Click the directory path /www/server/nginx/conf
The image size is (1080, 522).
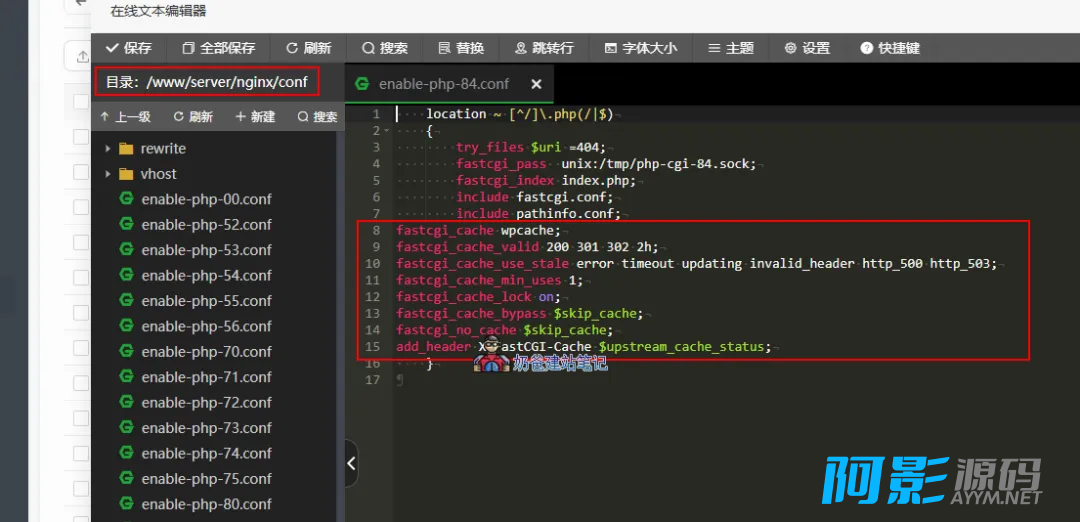tap(207, 82)
